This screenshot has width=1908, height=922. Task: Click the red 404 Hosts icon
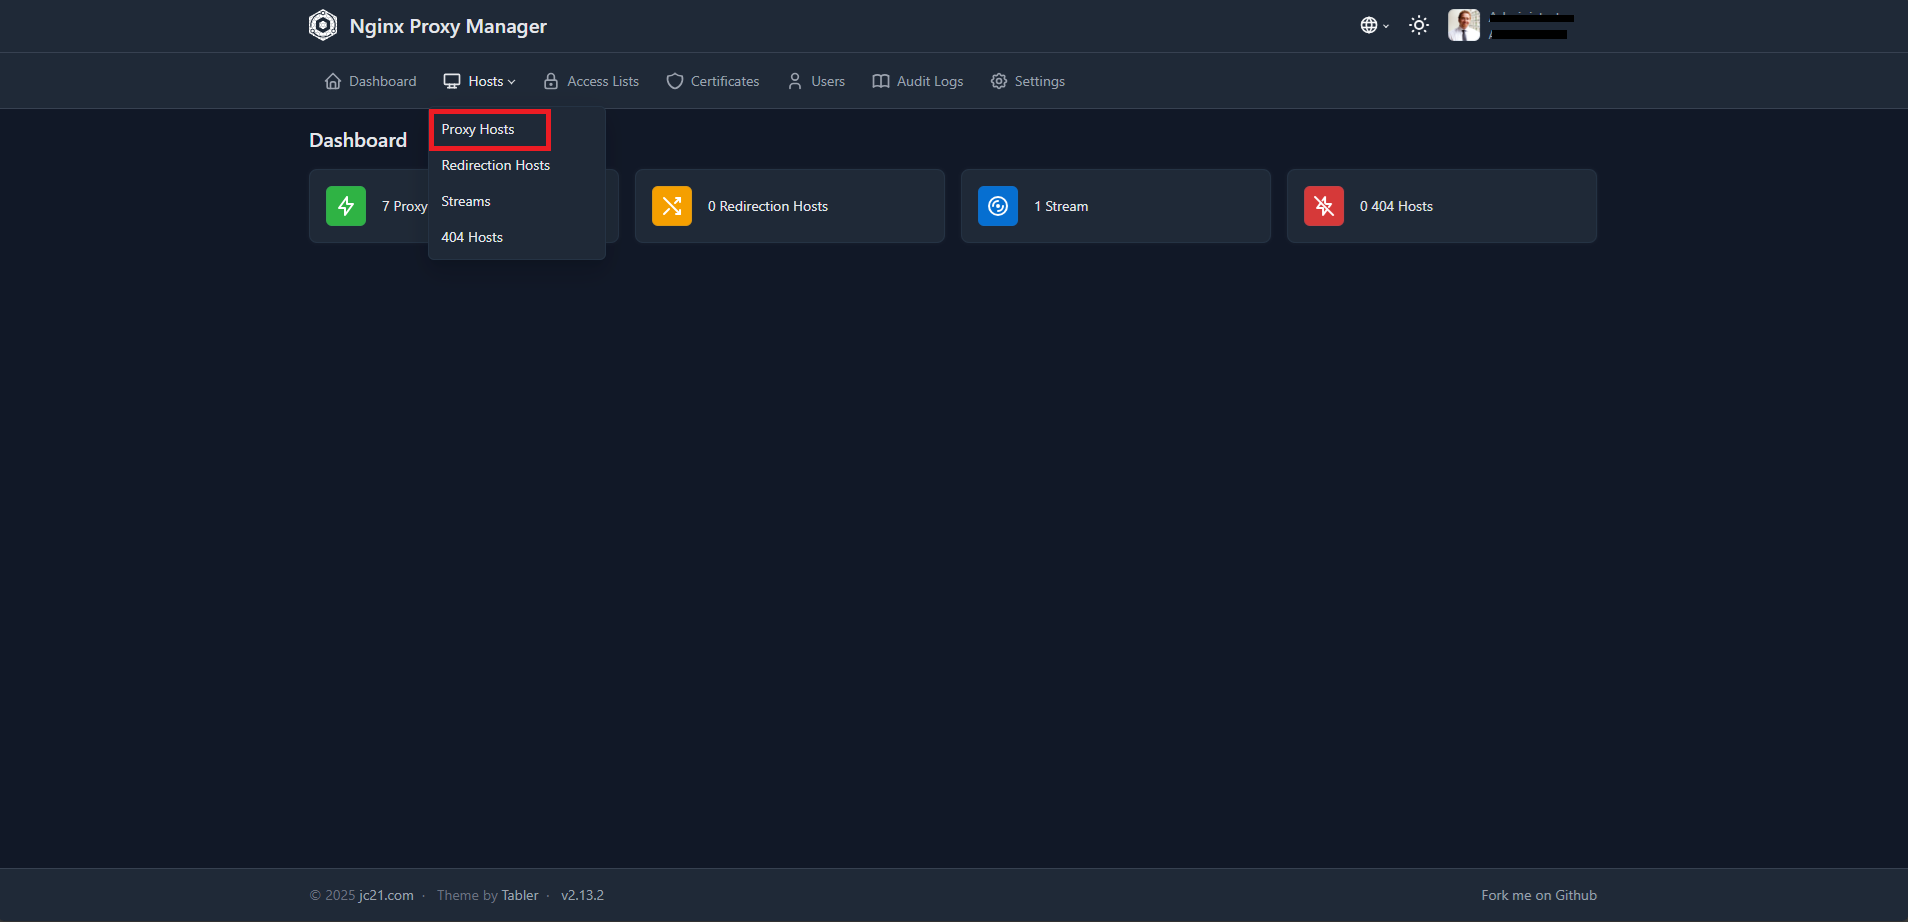tap(1324, 206)
